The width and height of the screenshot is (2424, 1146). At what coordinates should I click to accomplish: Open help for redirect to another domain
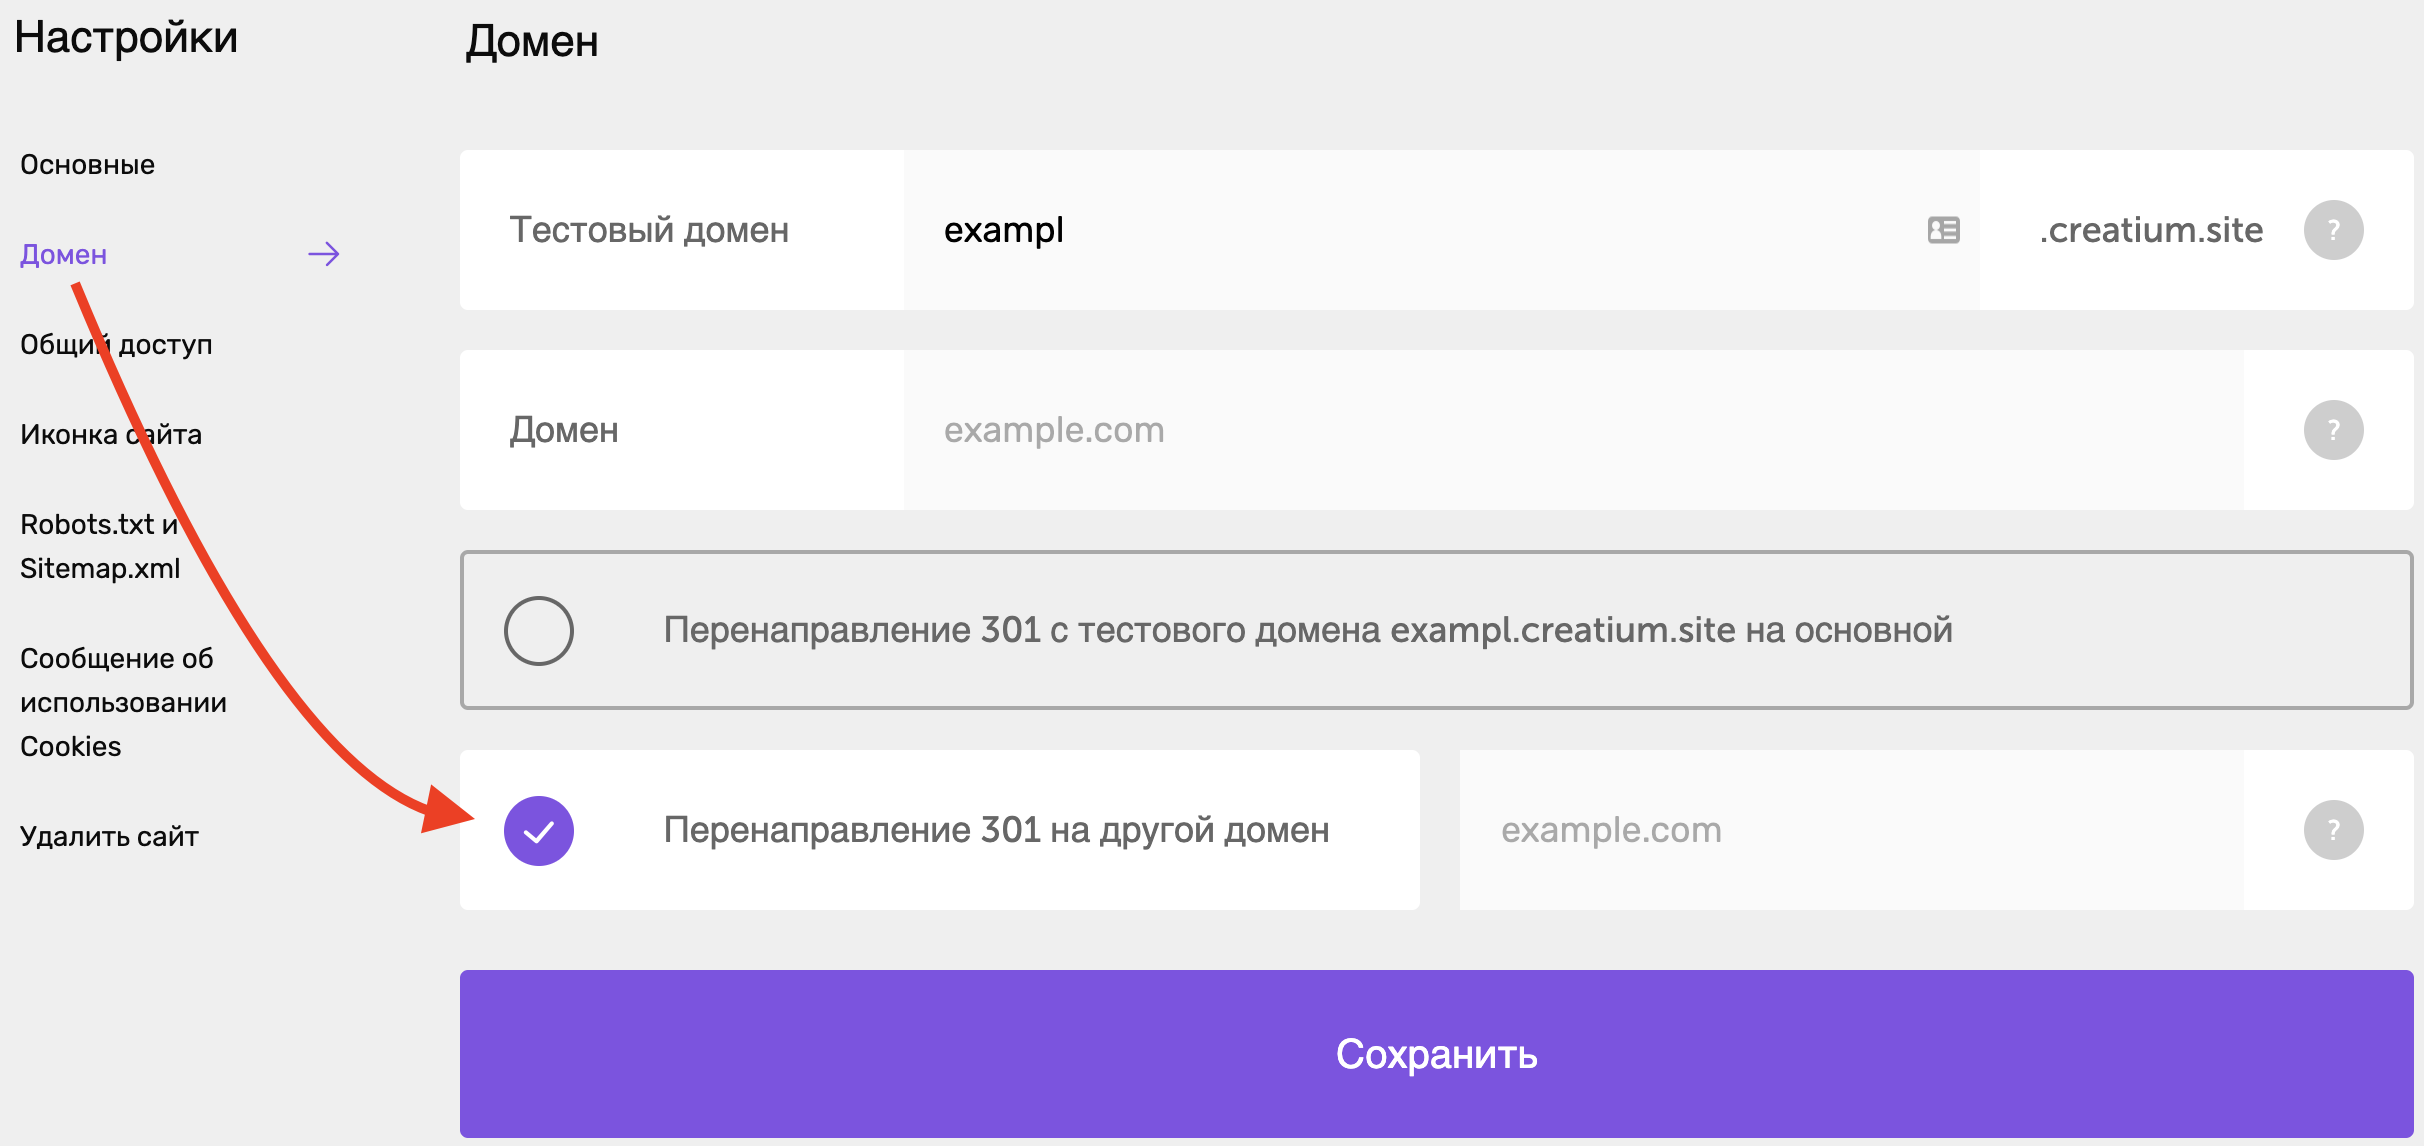[2333, 830]
